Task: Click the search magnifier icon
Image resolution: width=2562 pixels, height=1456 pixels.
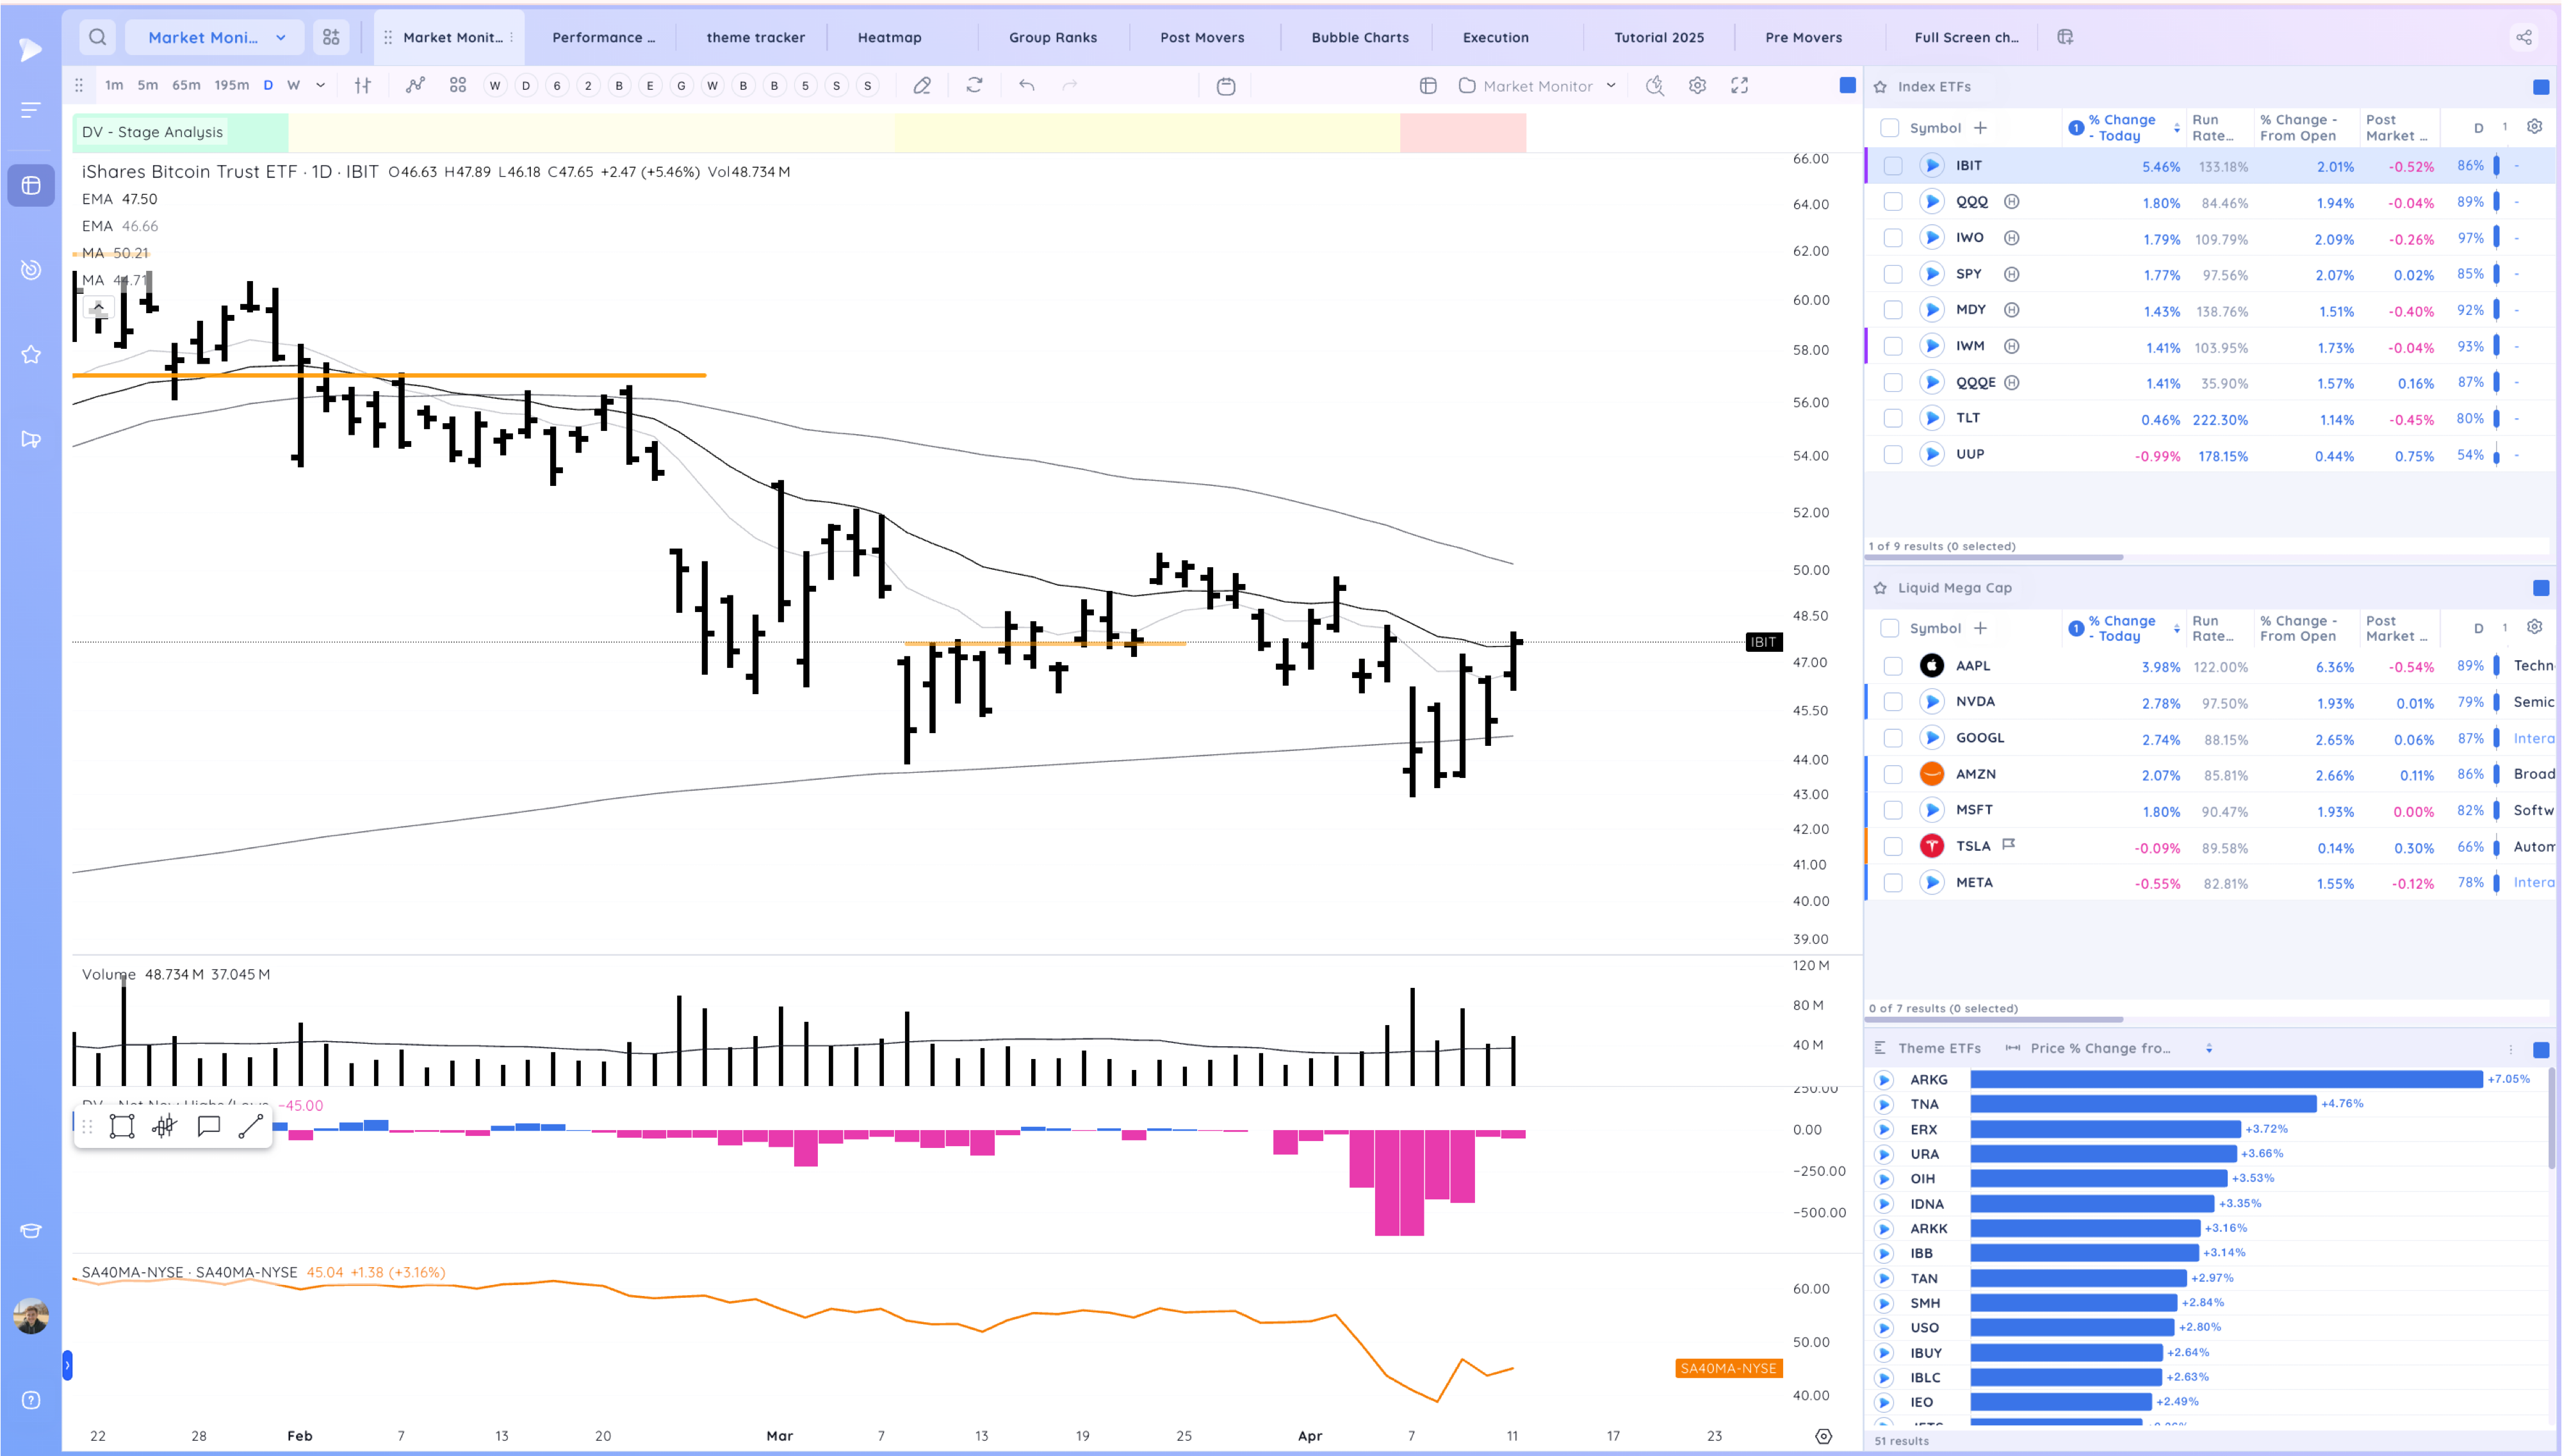Action: [97, 37]
